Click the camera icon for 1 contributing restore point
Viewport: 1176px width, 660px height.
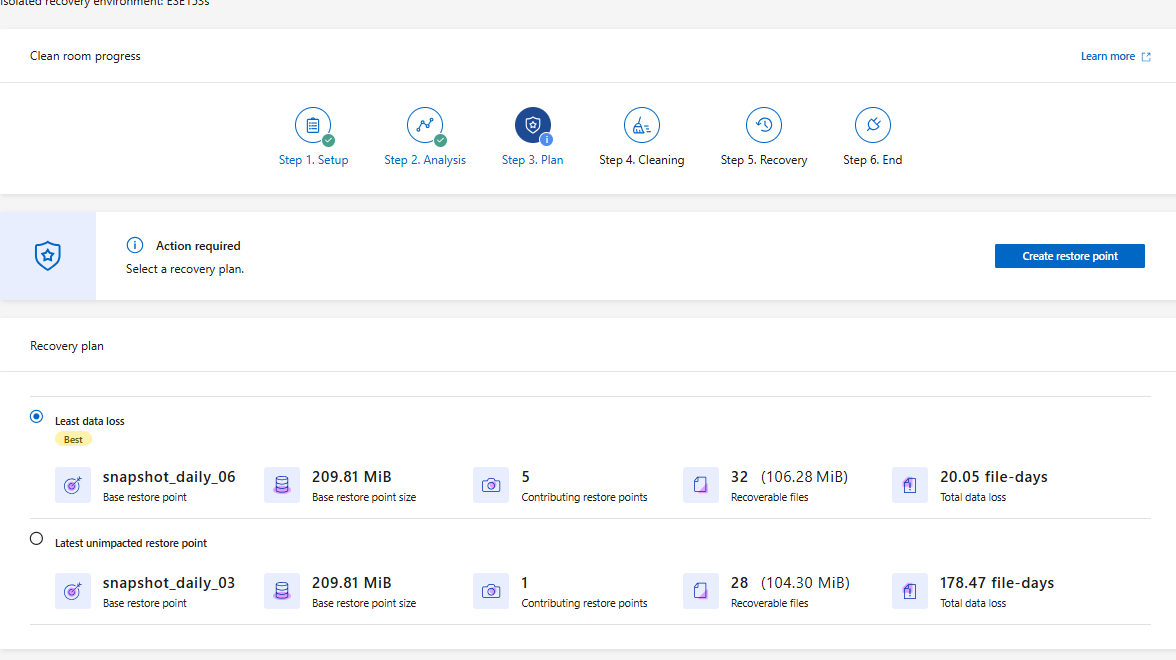coord(491,590)
